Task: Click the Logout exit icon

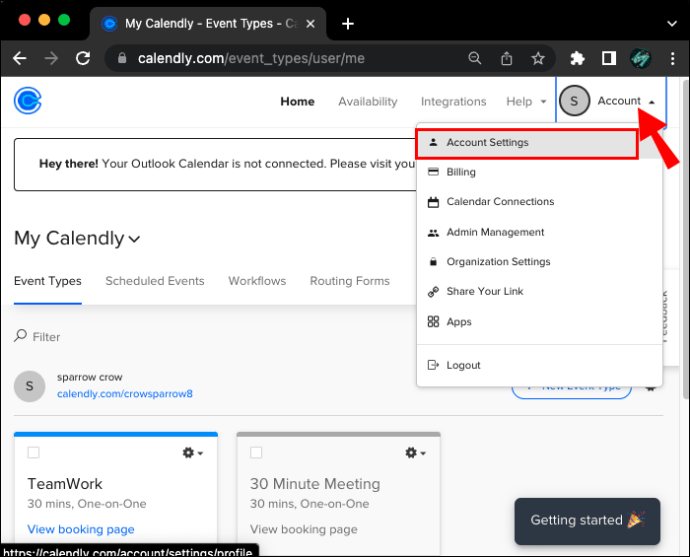Action: coord(433,365)
